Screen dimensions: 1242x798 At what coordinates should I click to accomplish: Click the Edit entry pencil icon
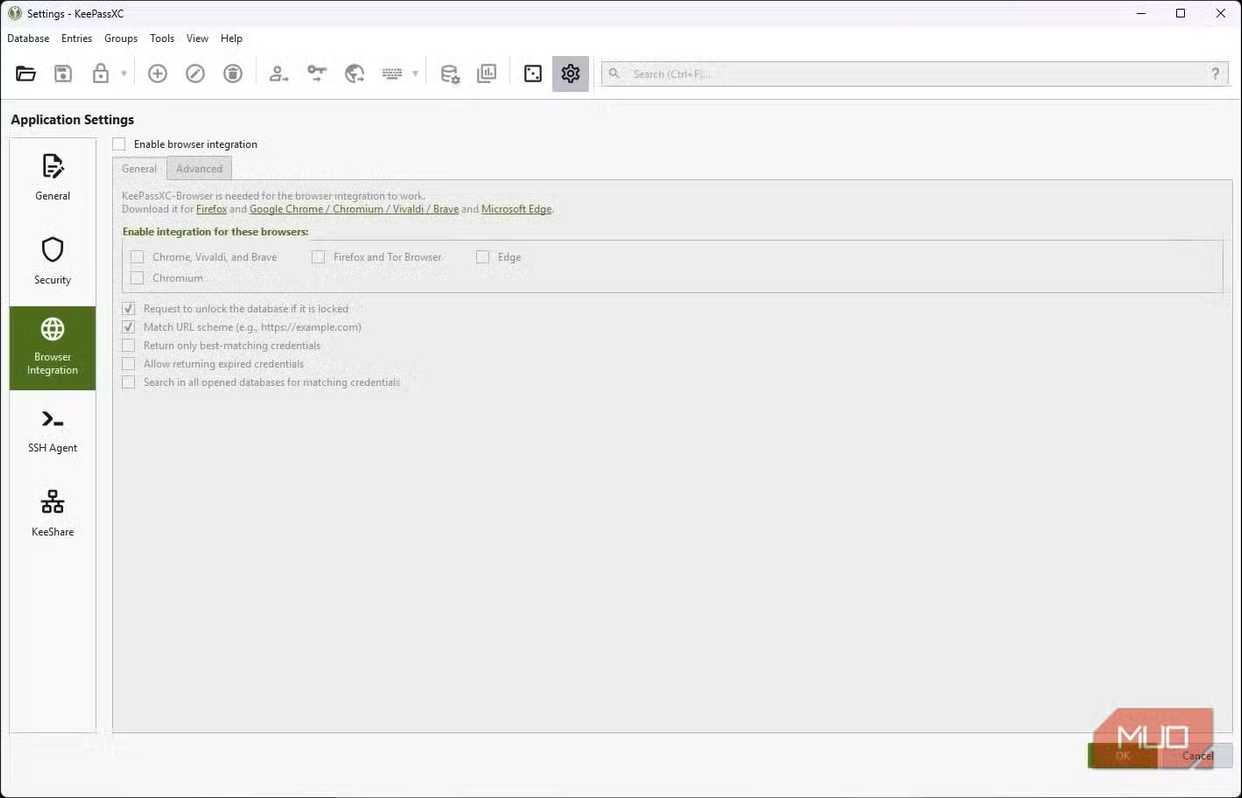[x=195, y=73]
